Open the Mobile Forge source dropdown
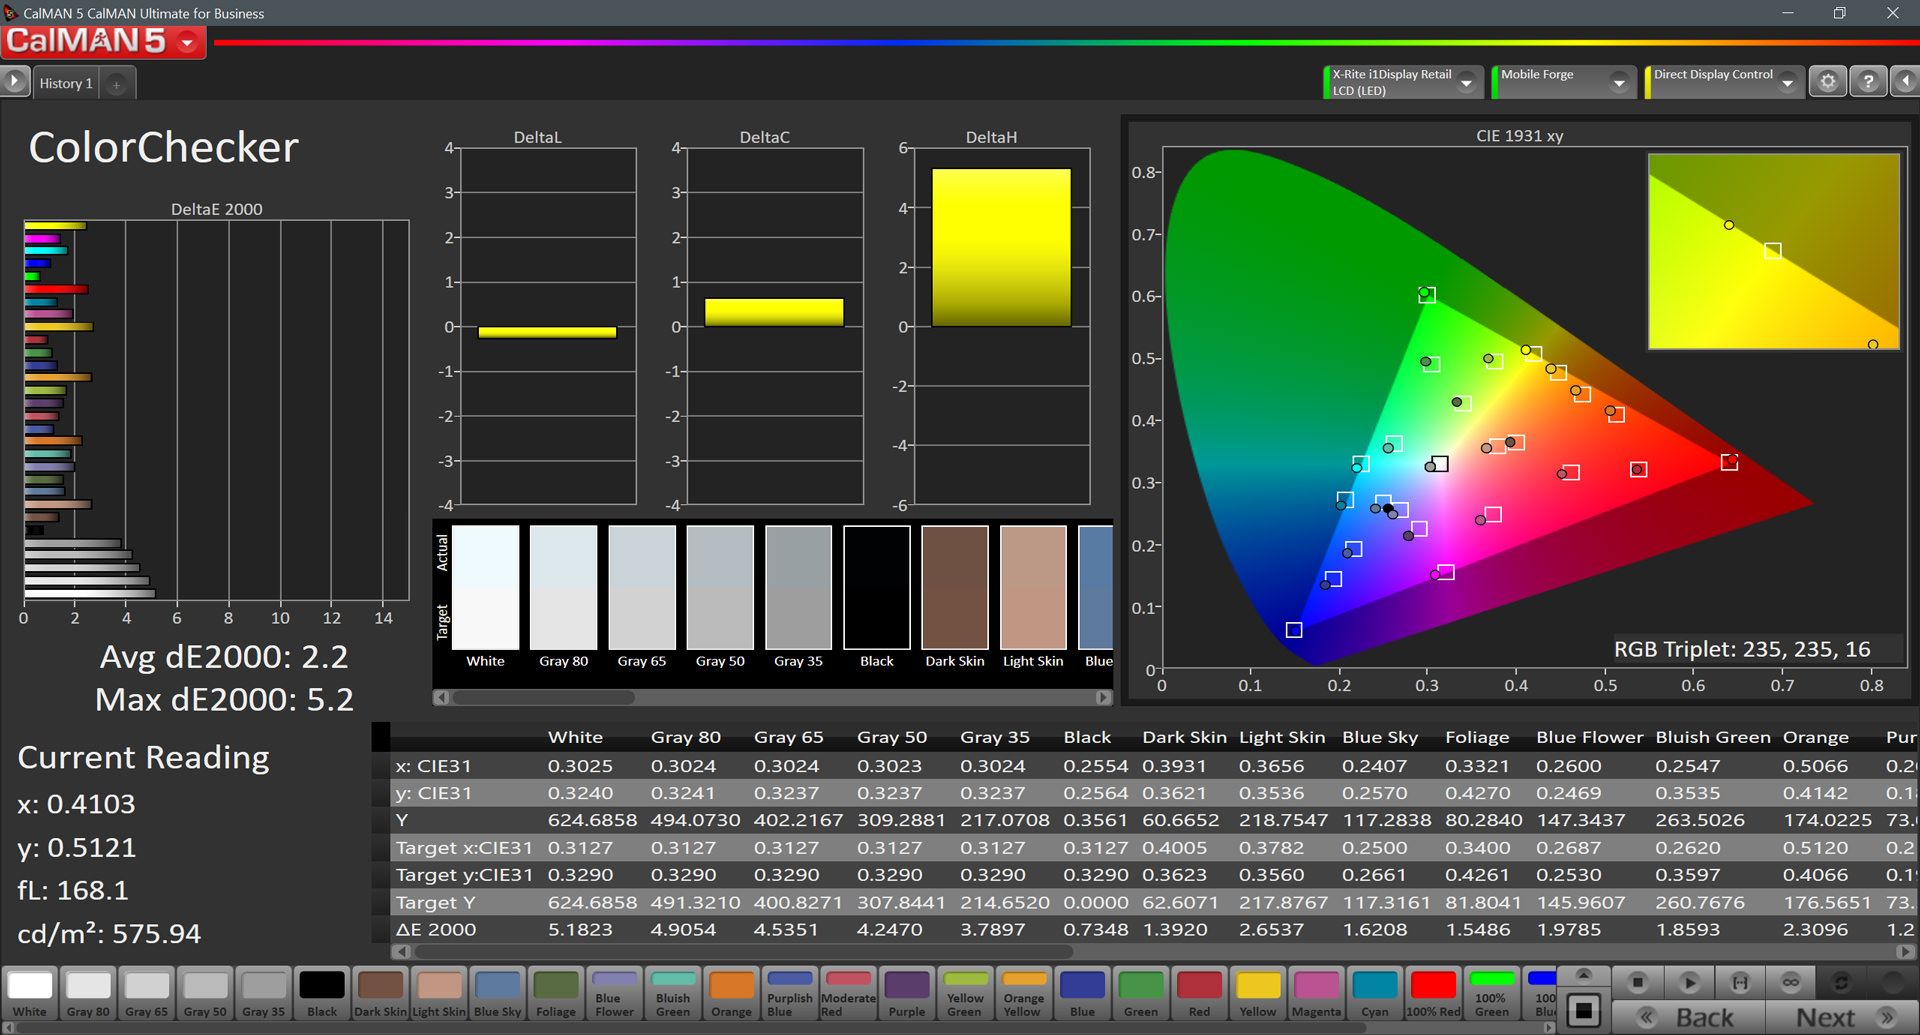 pos(1619,83)
